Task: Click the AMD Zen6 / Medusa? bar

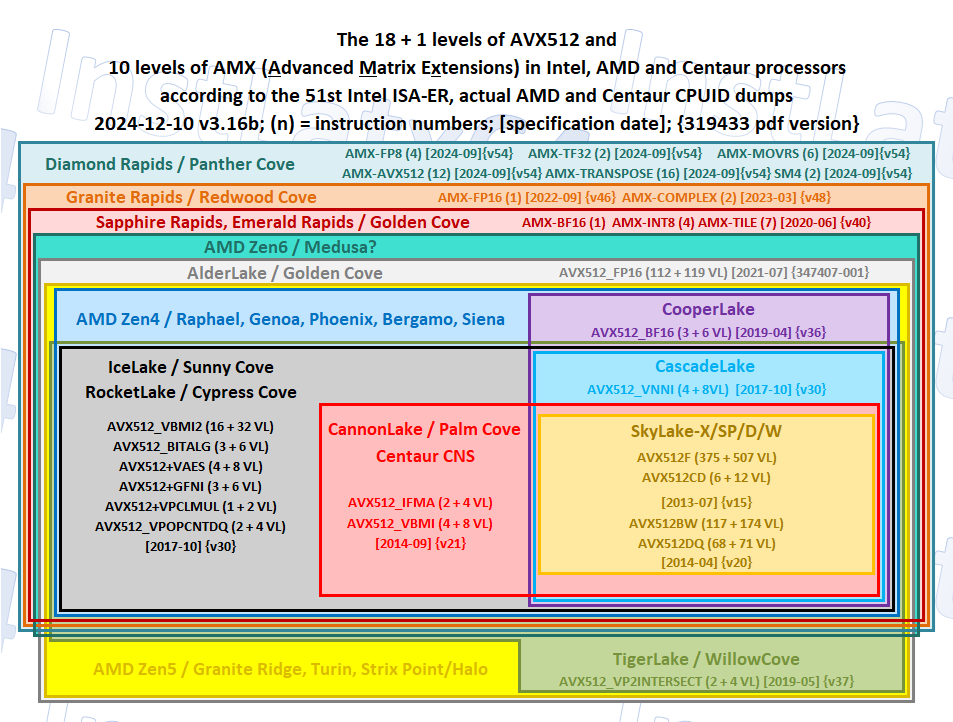Action: tap(290, 247)
